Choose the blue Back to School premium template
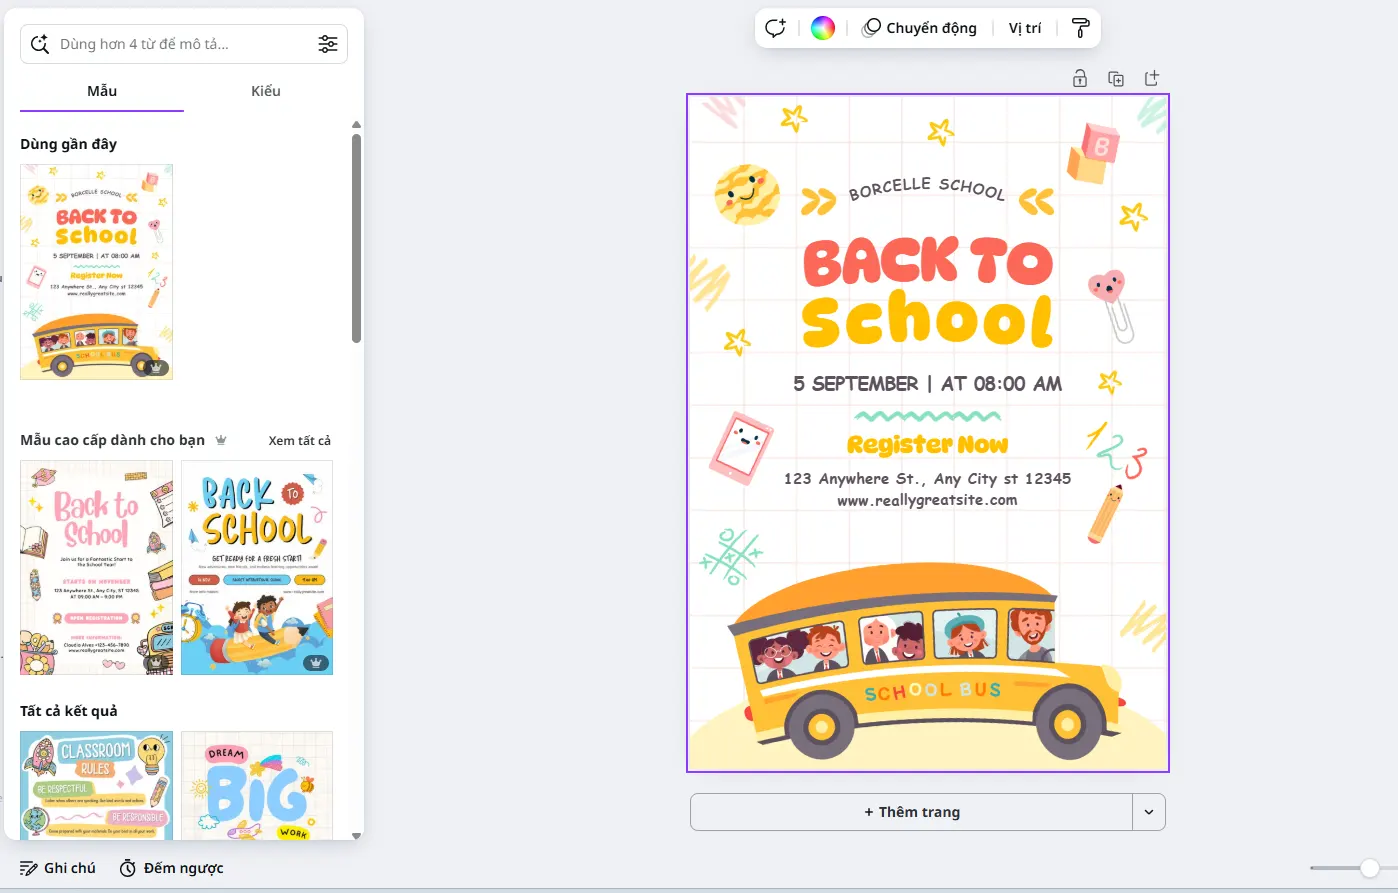The image size is (1398, 893). [257, 568]
